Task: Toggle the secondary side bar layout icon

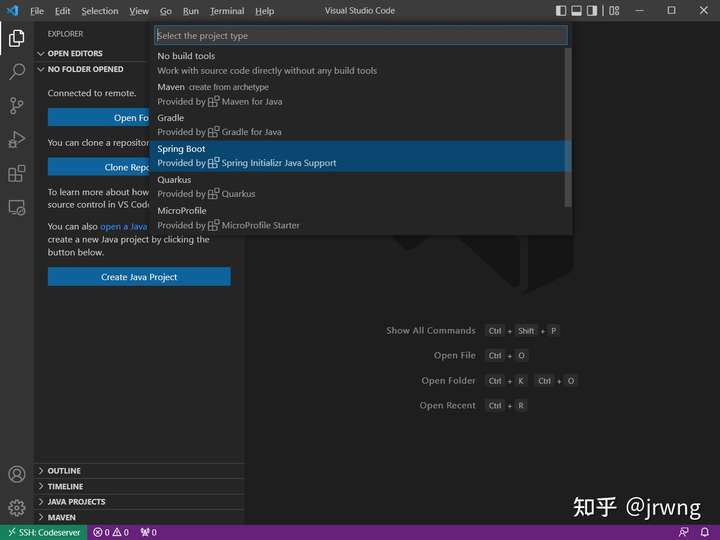Action: point(592,10)
